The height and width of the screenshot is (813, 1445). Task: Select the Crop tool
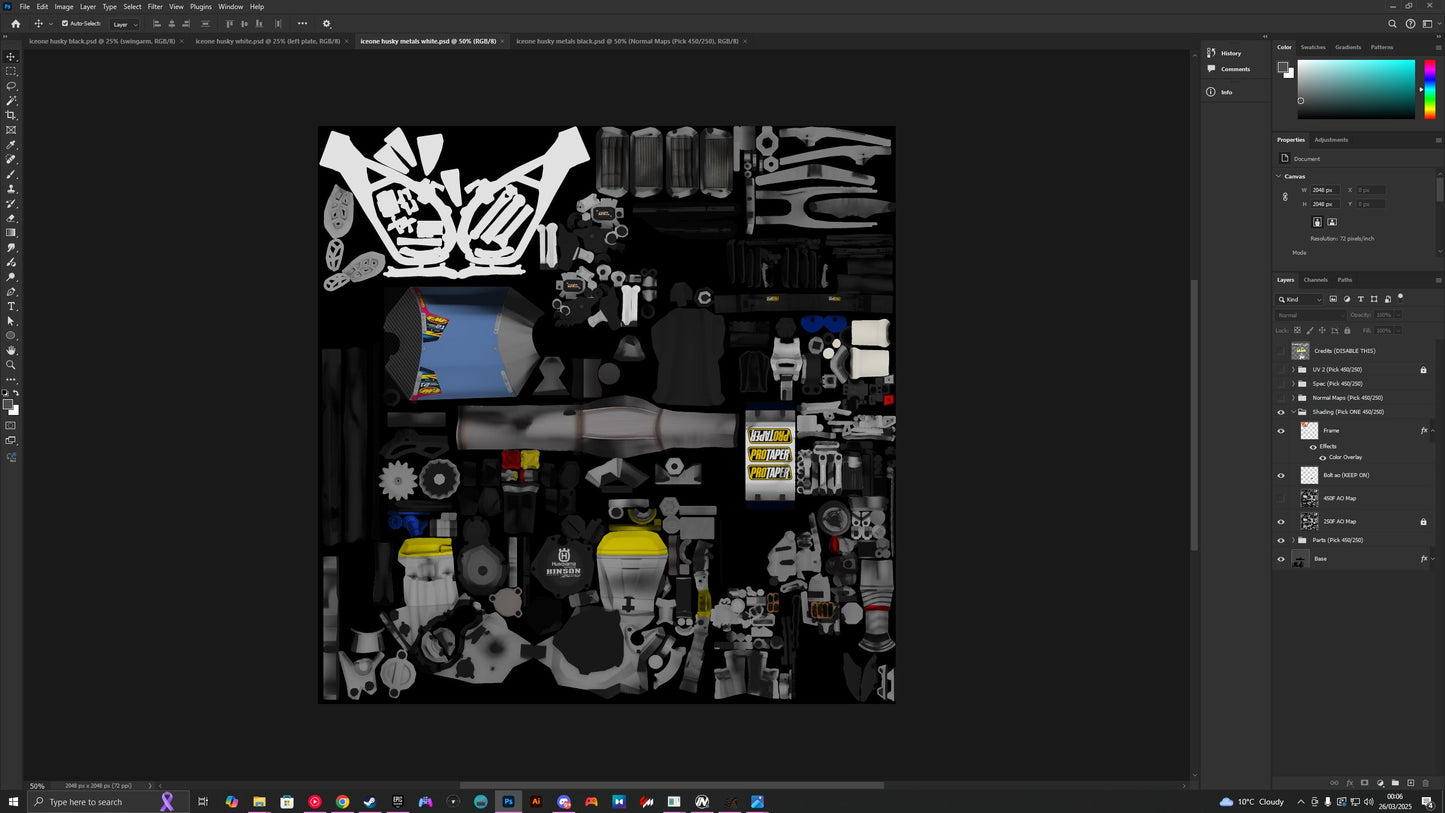pos(11,115)
